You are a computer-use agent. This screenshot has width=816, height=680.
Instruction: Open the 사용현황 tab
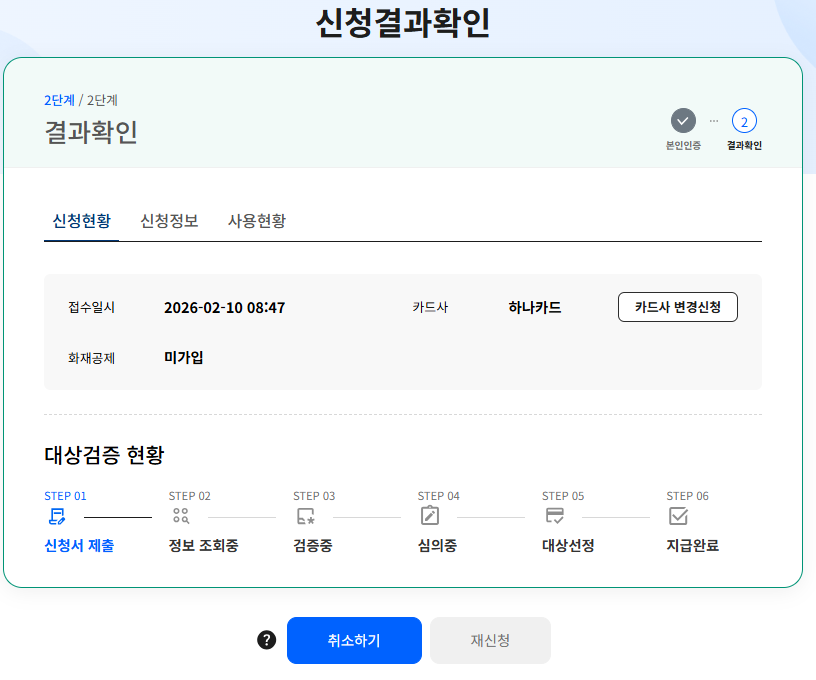pos(257,221)
